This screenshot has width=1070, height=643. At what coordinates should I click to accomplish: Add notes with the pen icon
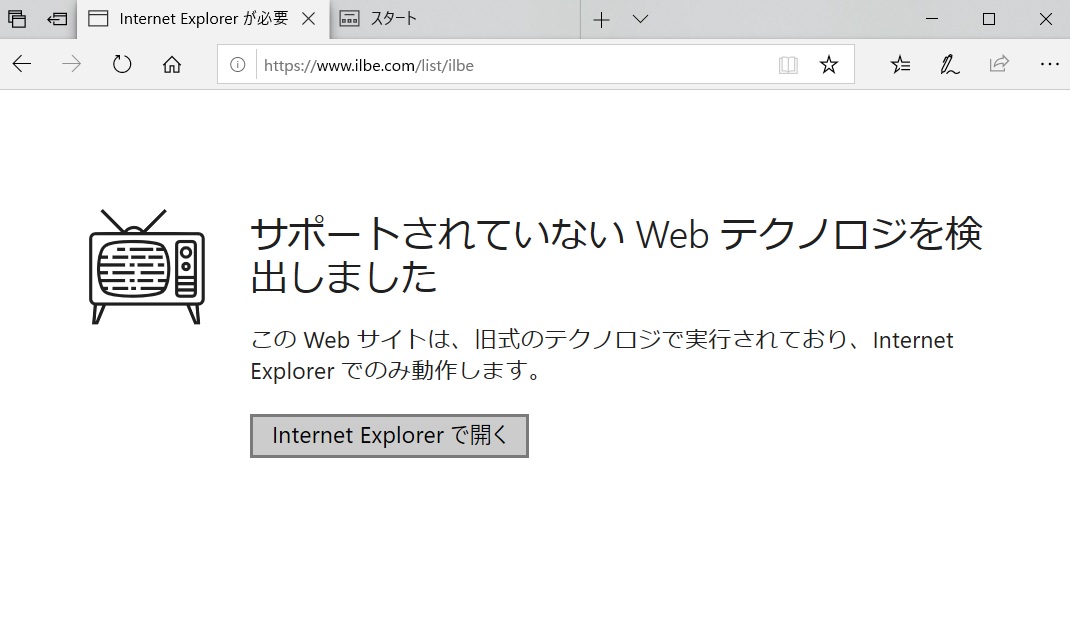pos(949,65)
